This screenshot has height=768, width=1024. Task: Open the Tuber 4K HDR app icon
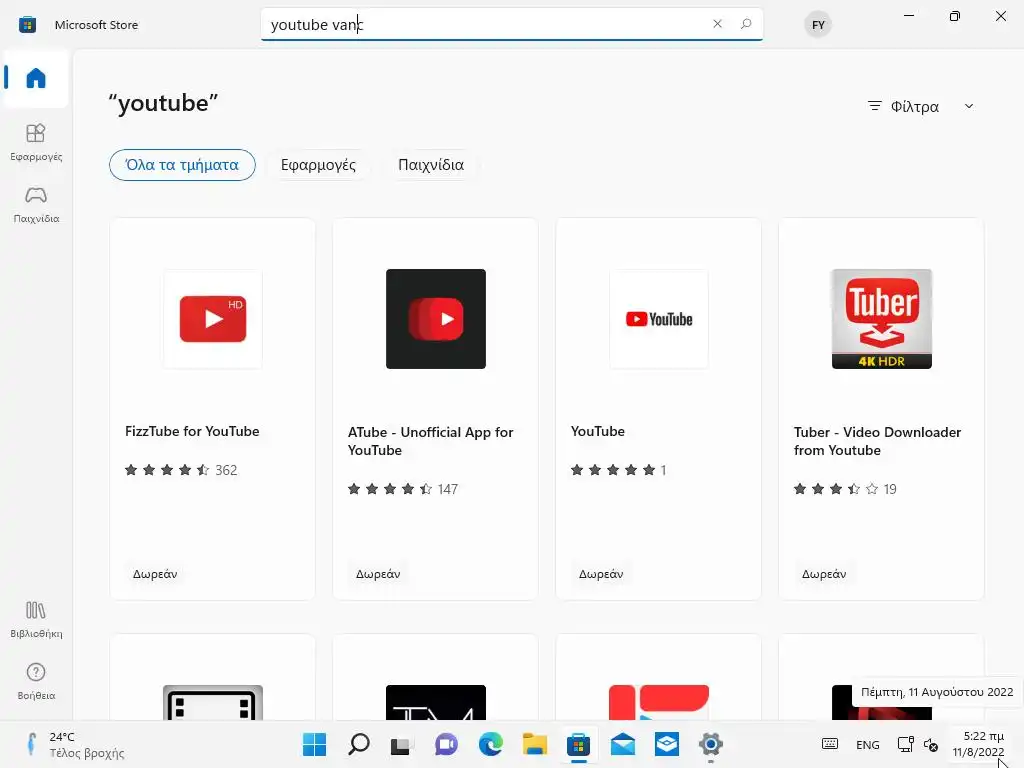pos(882,319)
